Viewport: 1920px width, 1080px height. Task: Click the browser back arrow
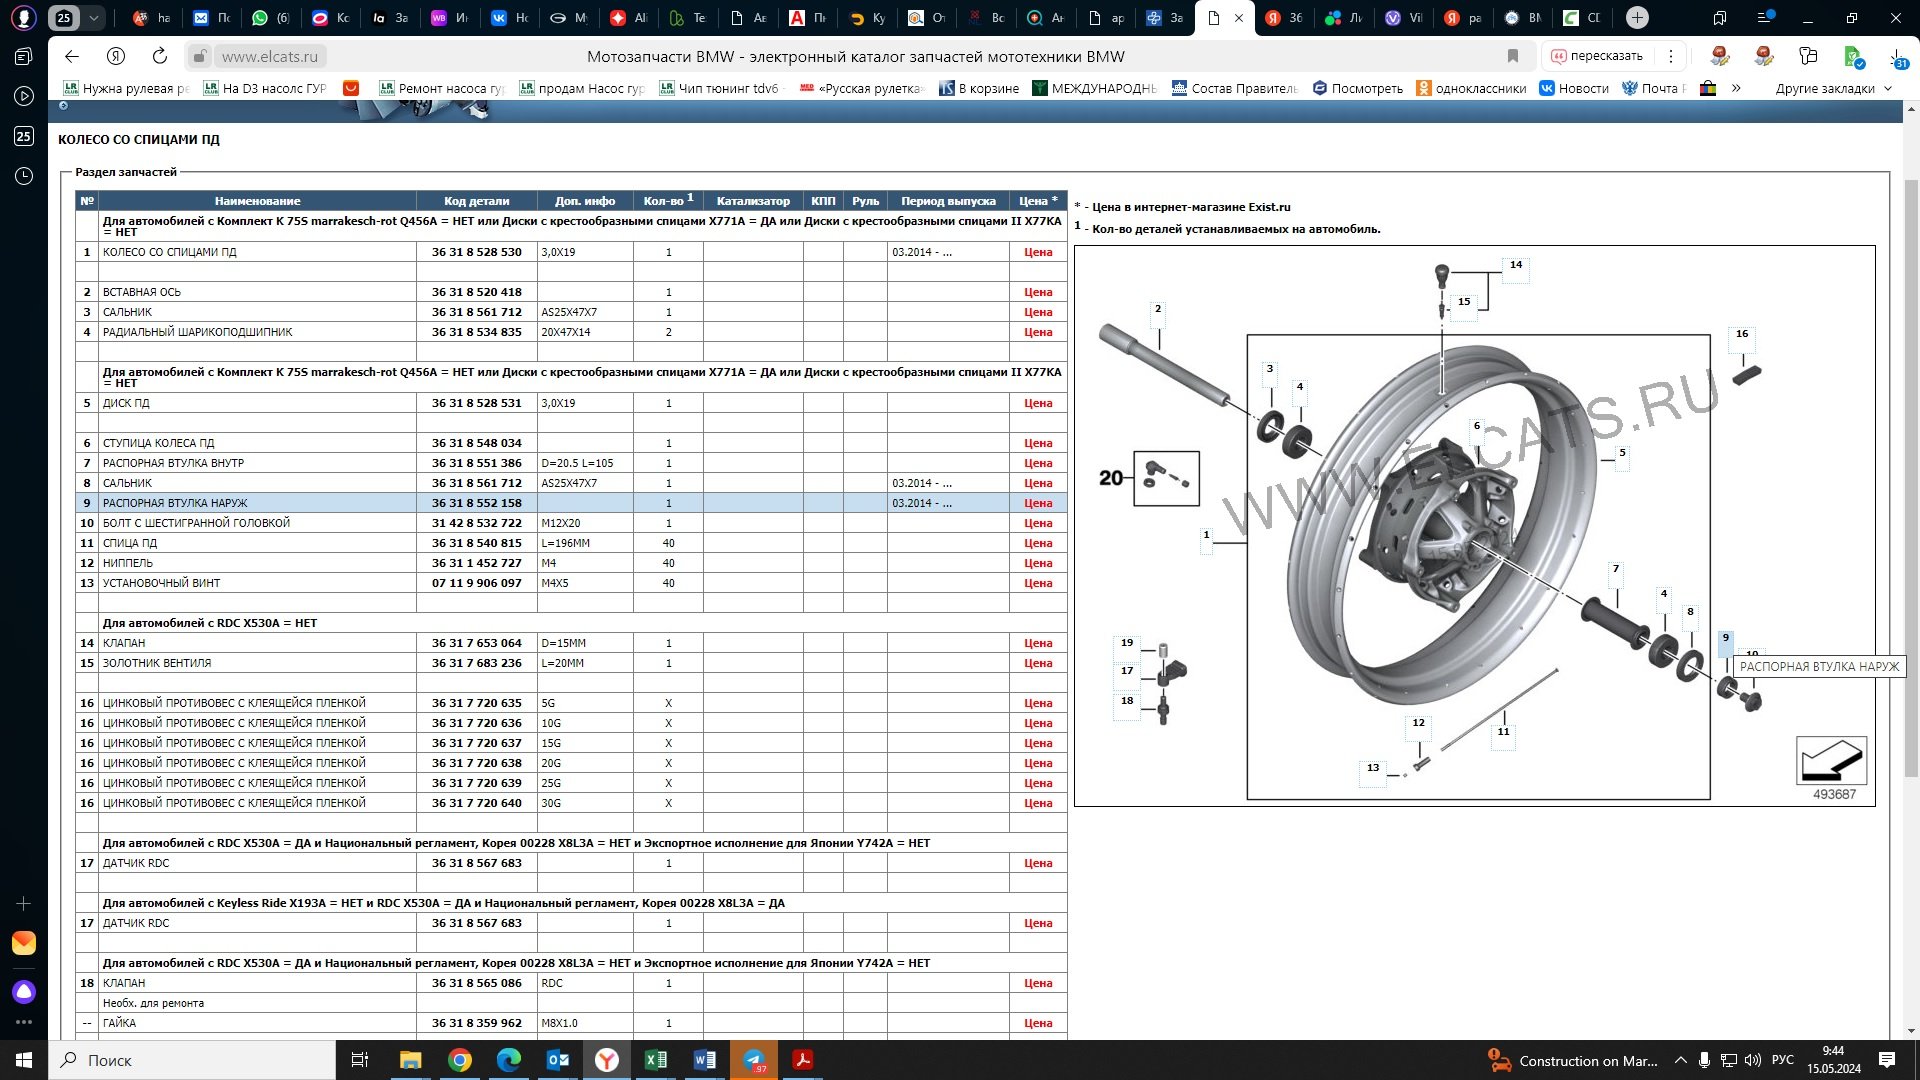[71, 57]
